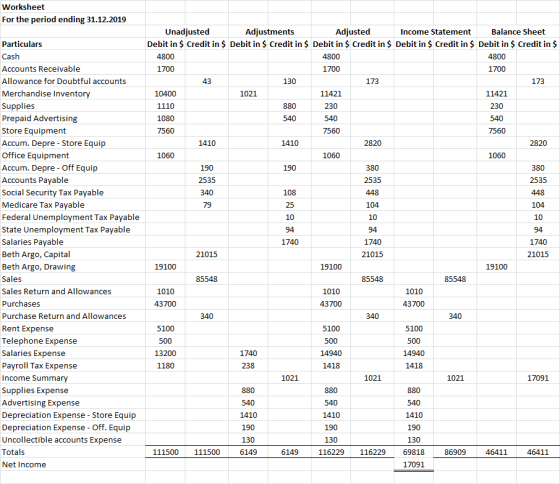Click the 69818 Income Statement total
The width and height of the screenshot is (560, 484).
pos(414,452)
